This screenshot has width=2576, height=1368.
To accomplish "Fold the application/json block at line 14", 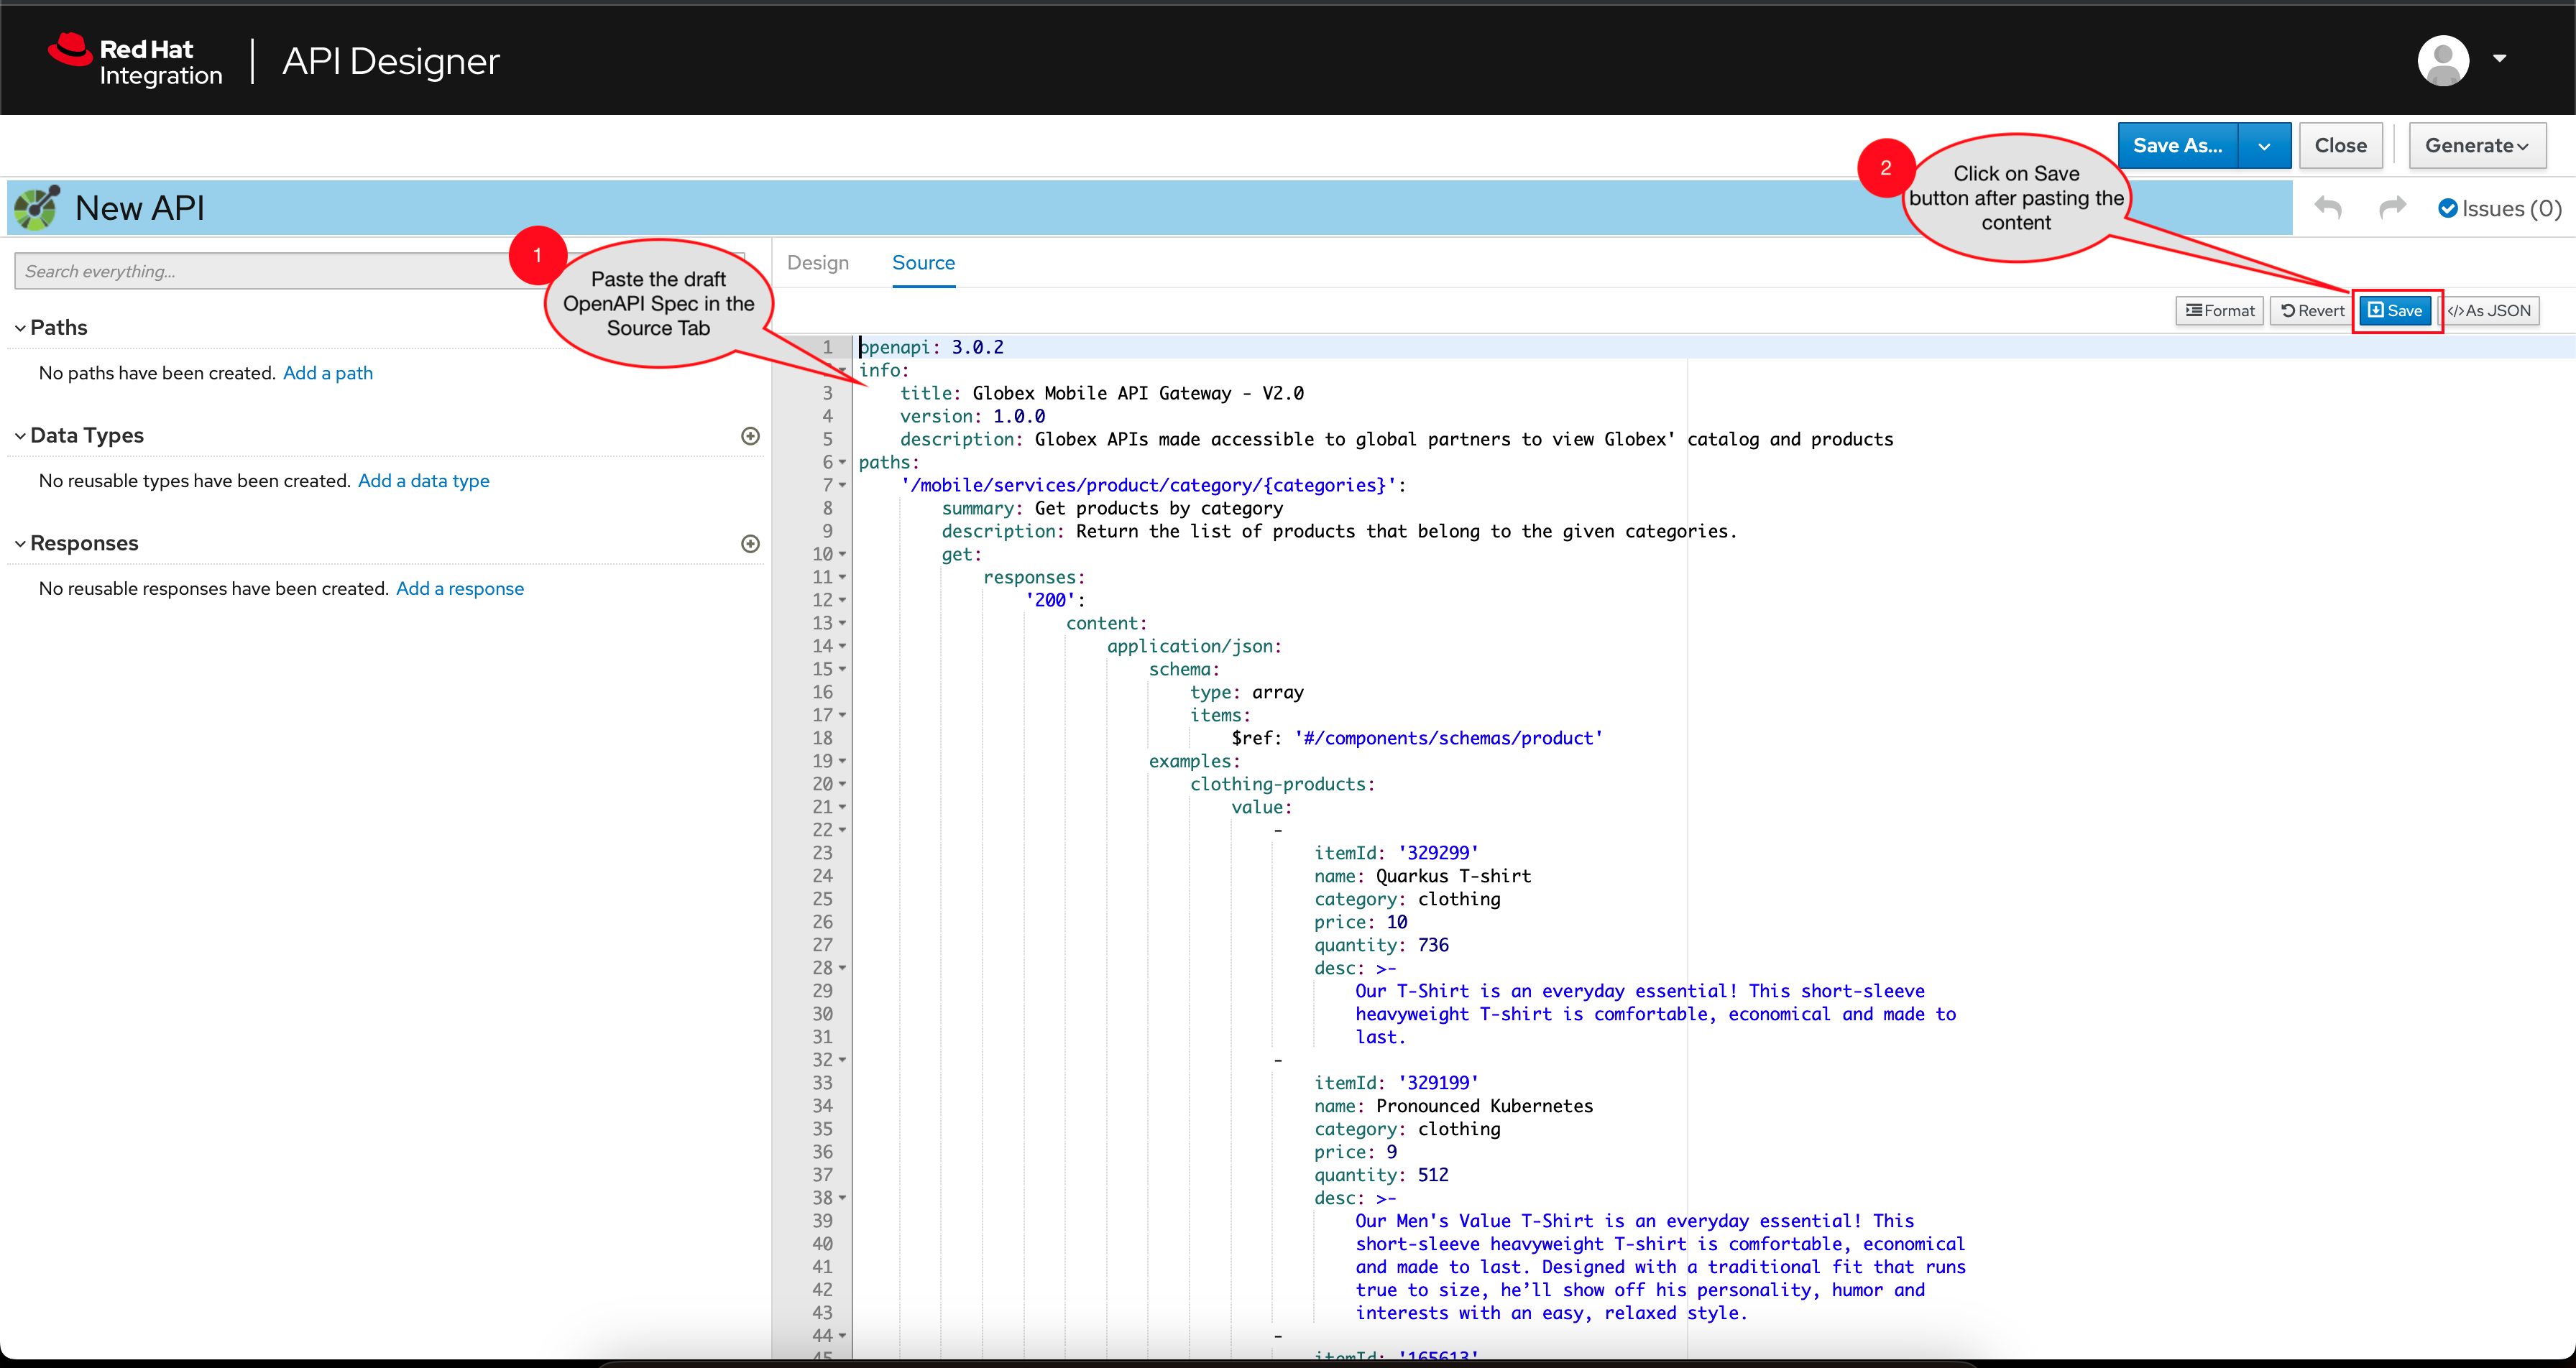I will tap(842, 646).
